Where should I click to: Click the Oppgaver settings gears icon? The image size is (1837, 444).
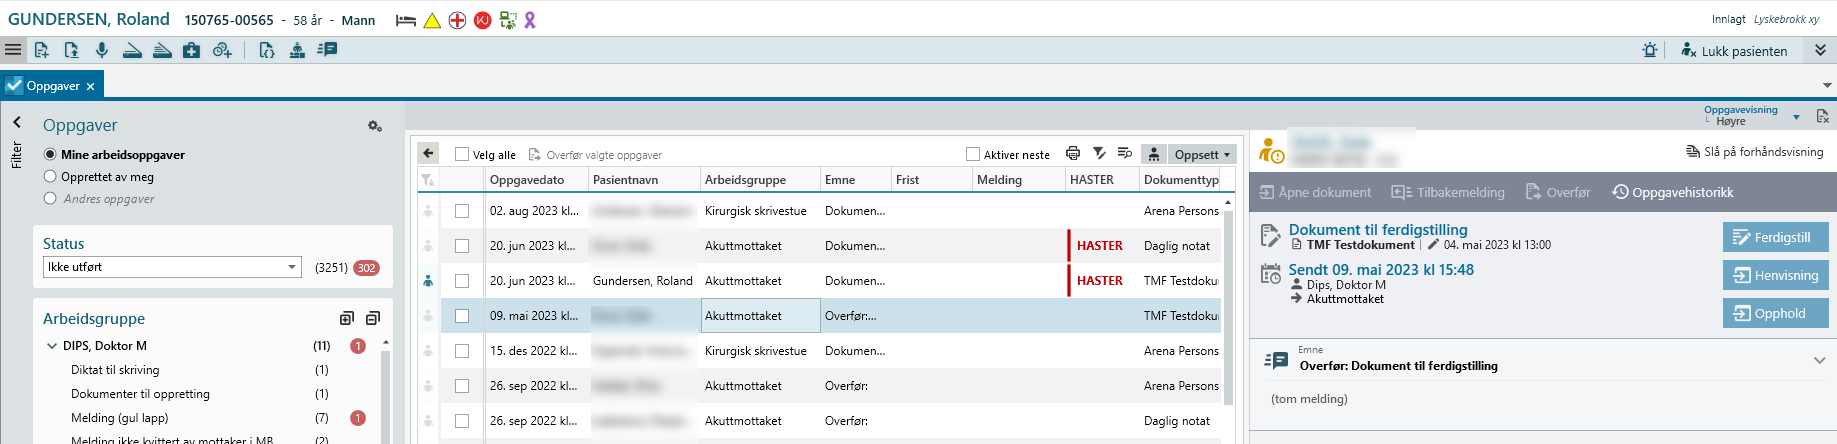coord(374,126)
